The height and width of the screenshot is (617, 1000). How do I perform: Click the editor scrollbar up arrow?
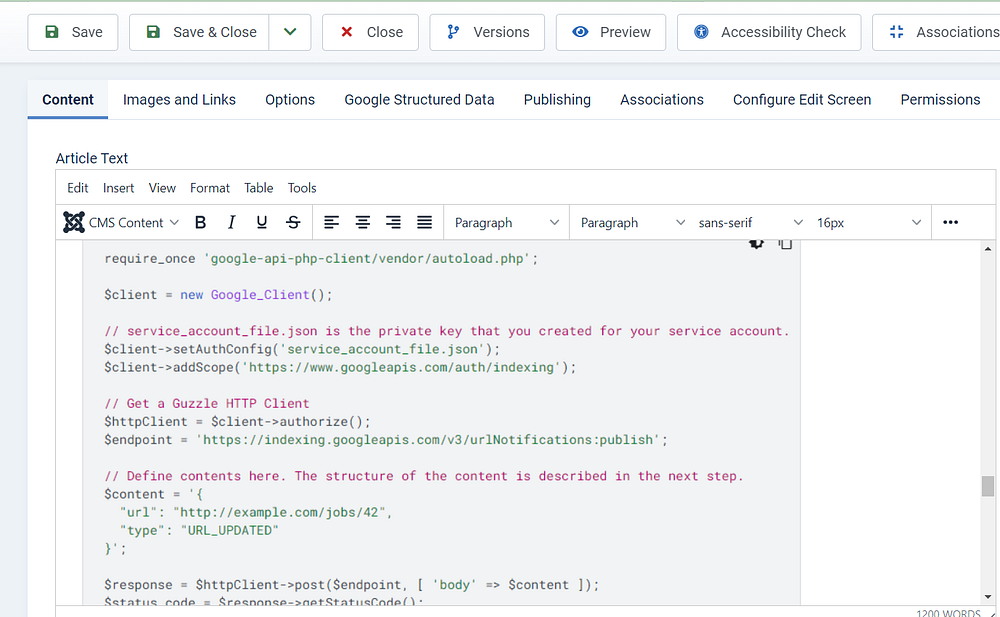click(988, 249)
